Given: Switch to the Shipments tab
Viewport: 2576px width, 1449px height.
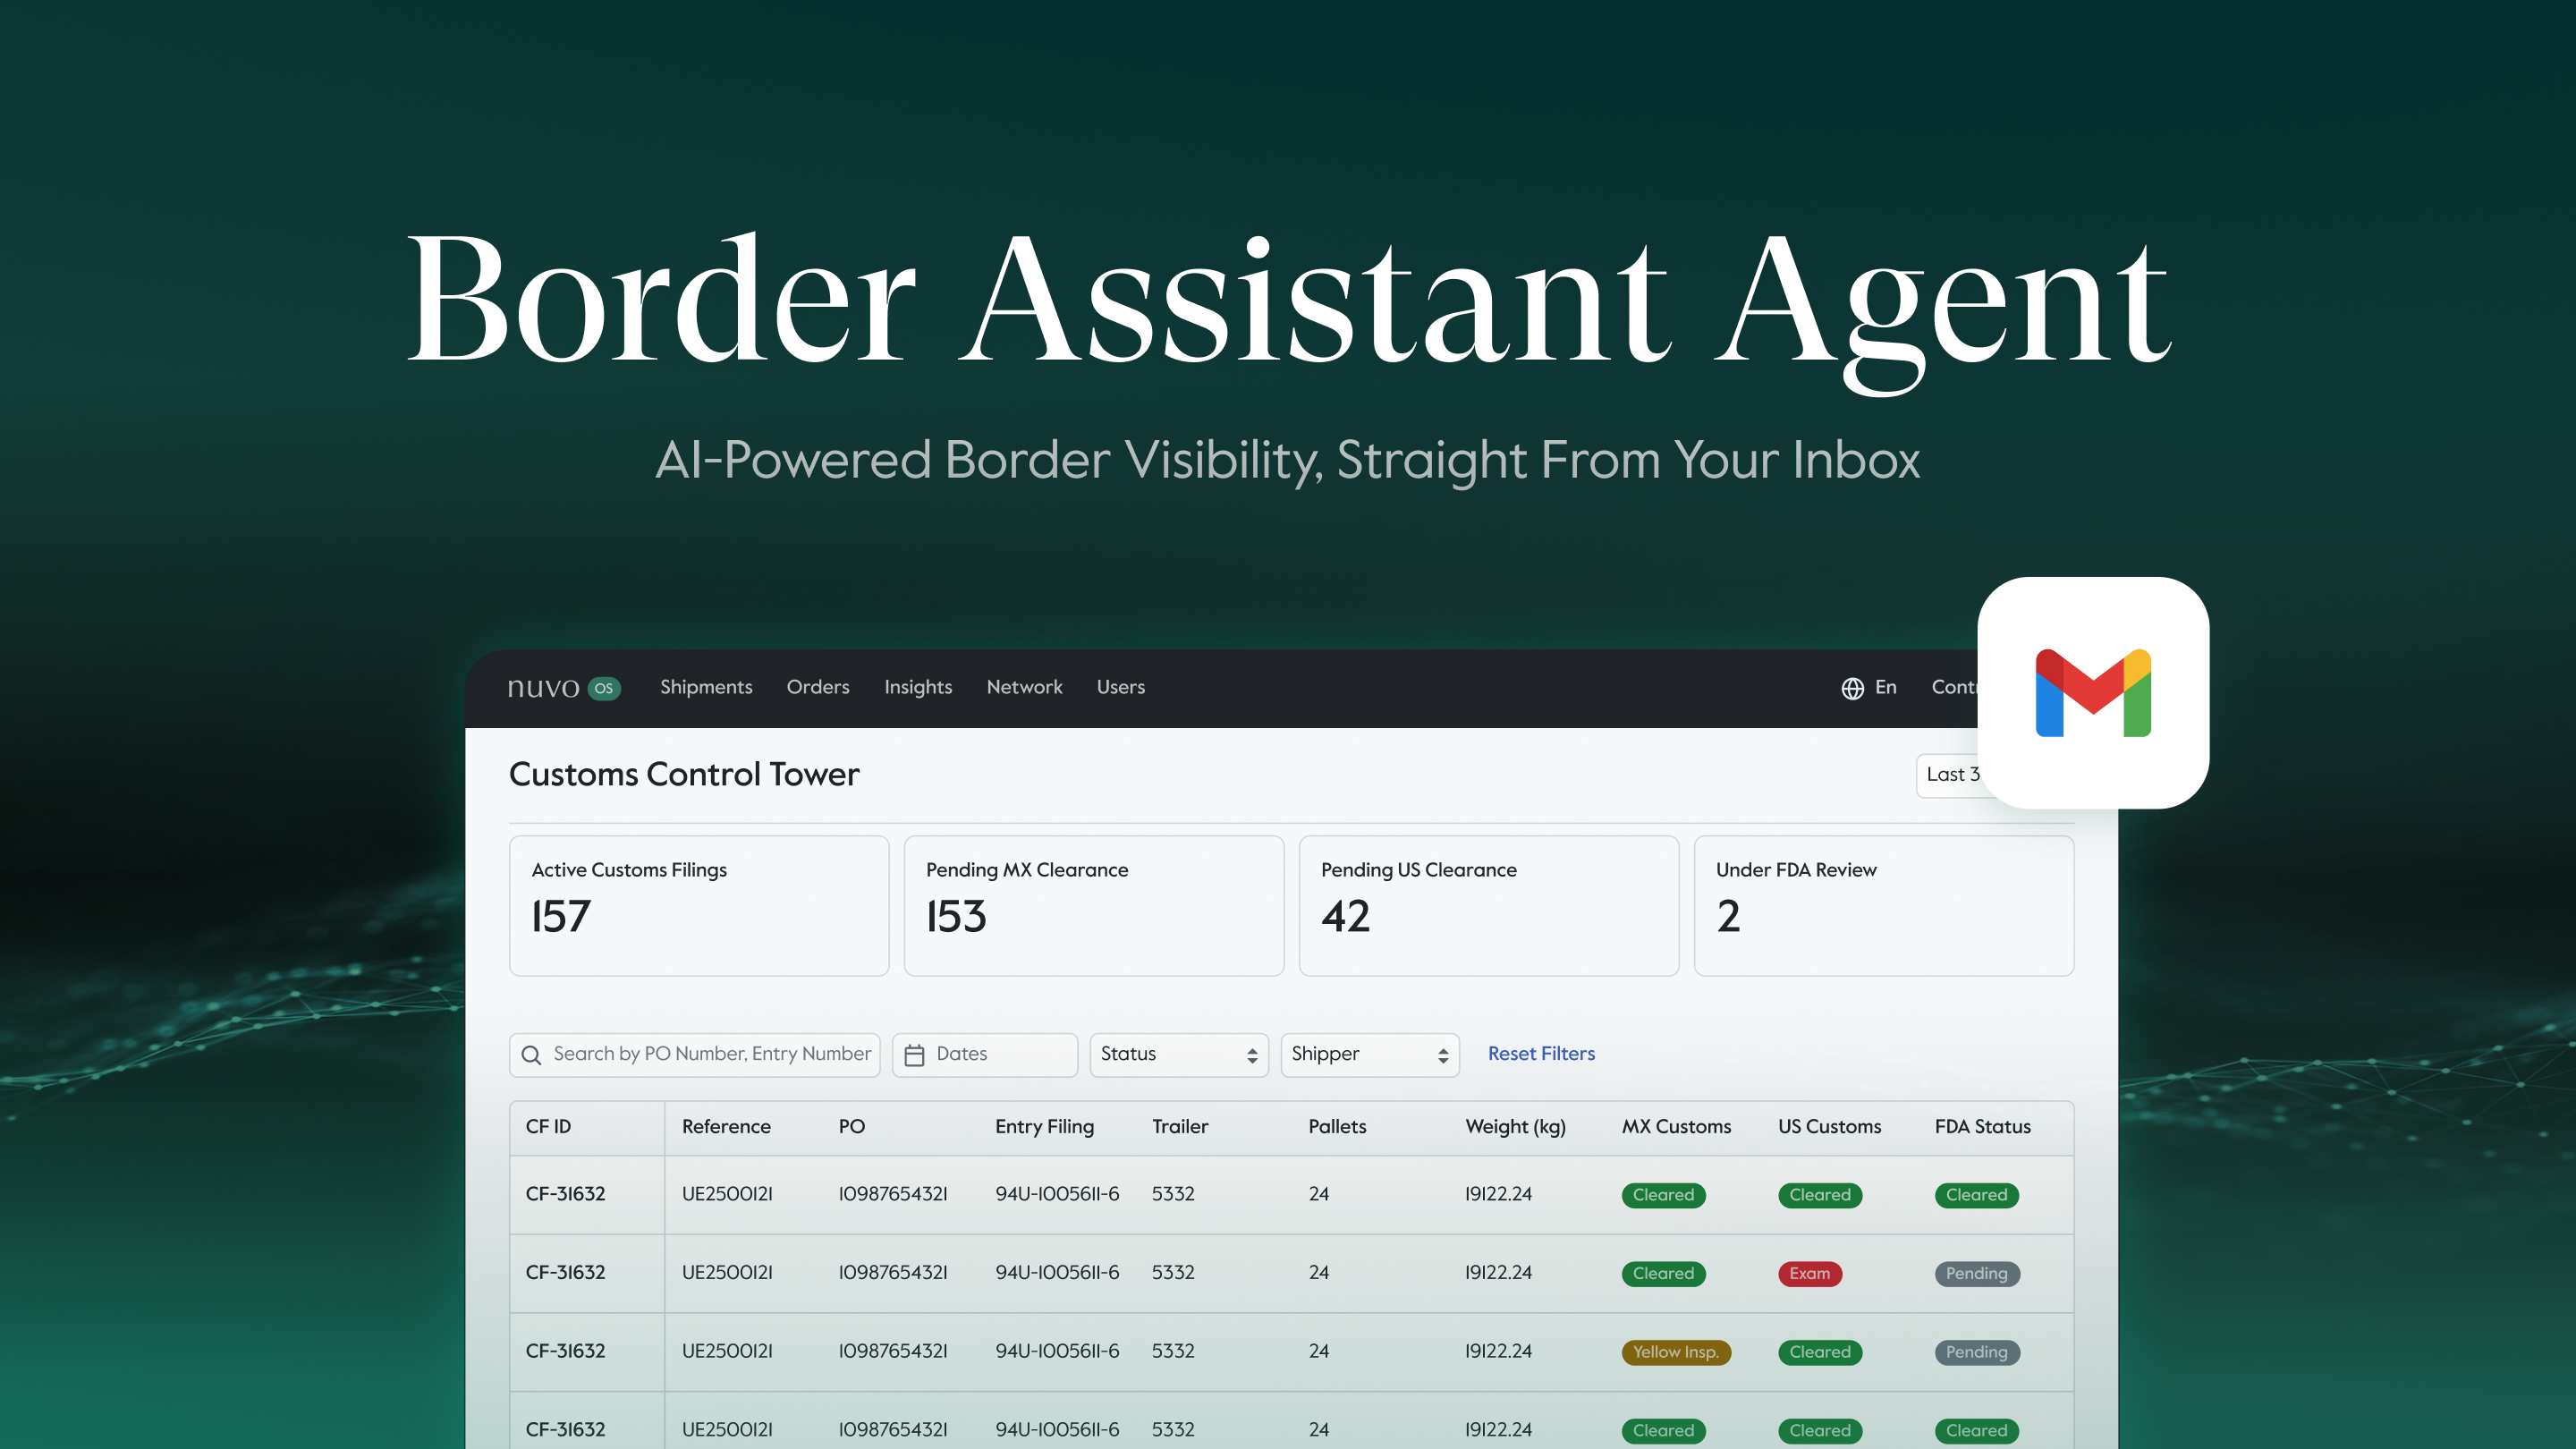Looking at the screenshot, I should (x=706, y=687).
